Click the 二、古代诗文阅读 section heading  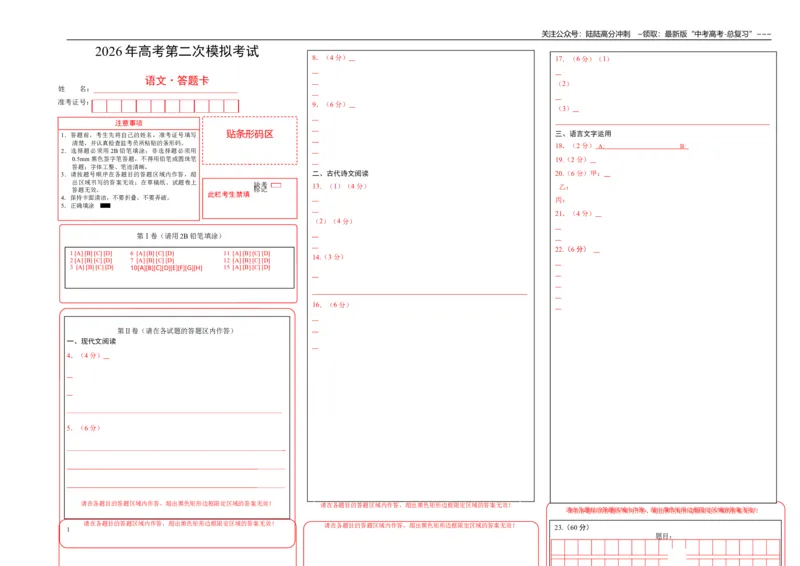340,174
